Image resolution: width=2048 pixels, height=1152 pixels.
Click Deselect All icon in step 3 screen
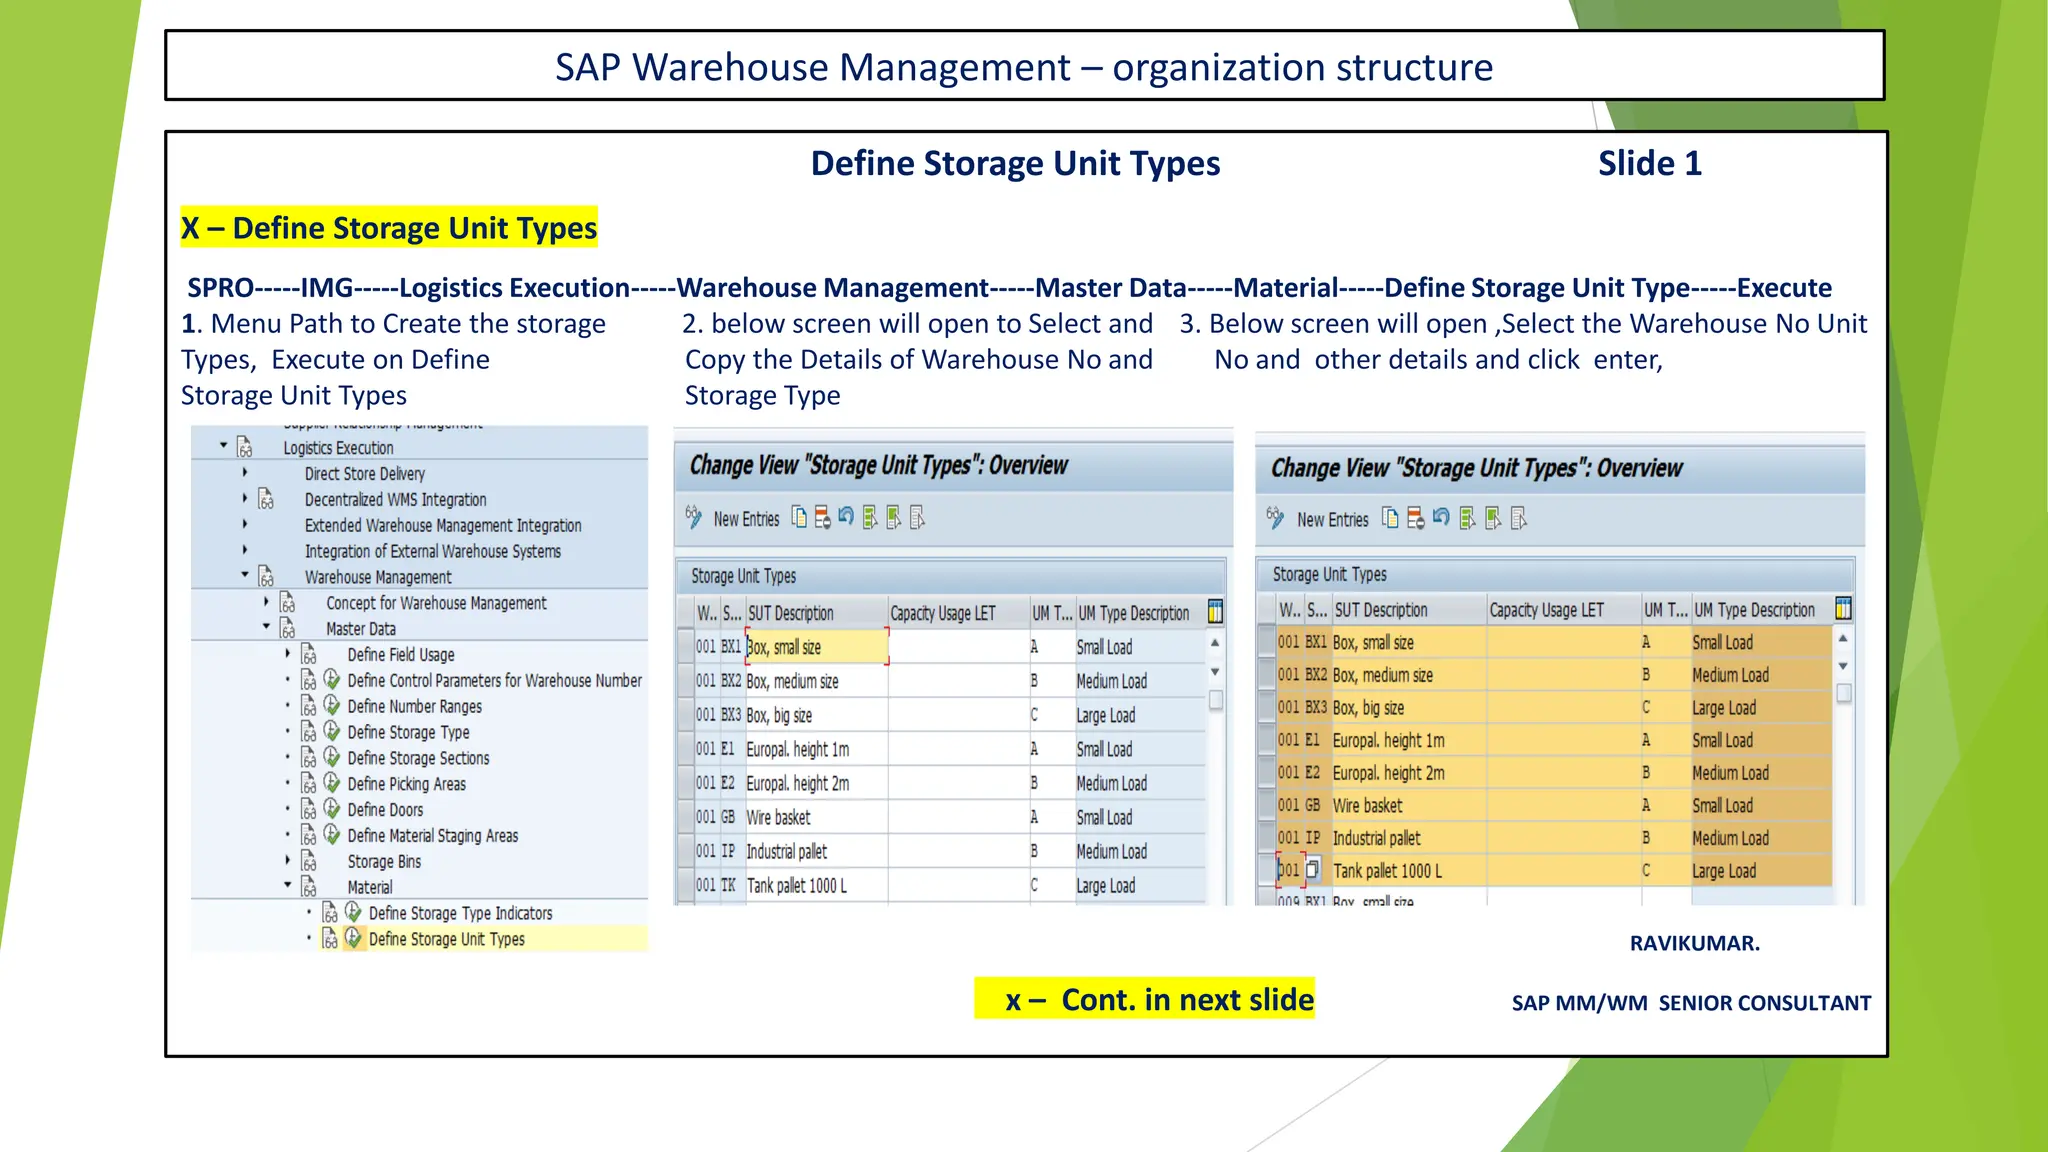tap(1519, 518)
